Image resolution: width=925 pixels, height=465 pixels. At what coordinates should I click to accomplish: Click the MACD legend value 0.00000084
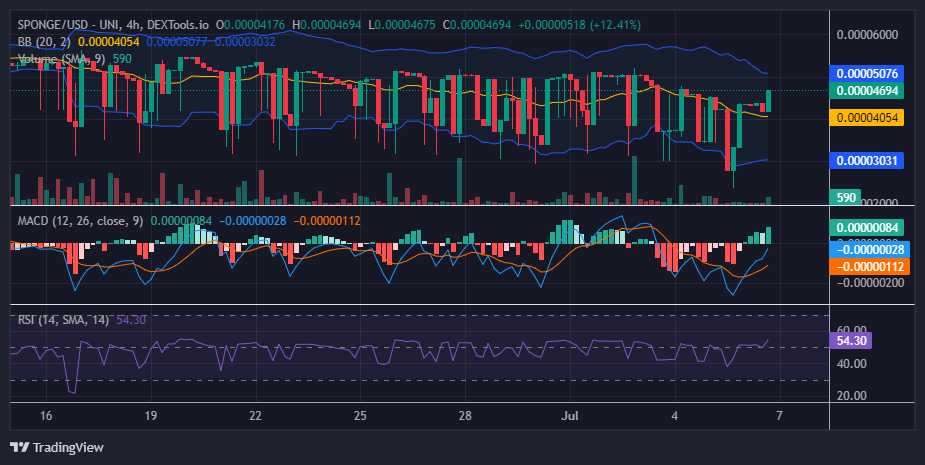click(181, 221)
